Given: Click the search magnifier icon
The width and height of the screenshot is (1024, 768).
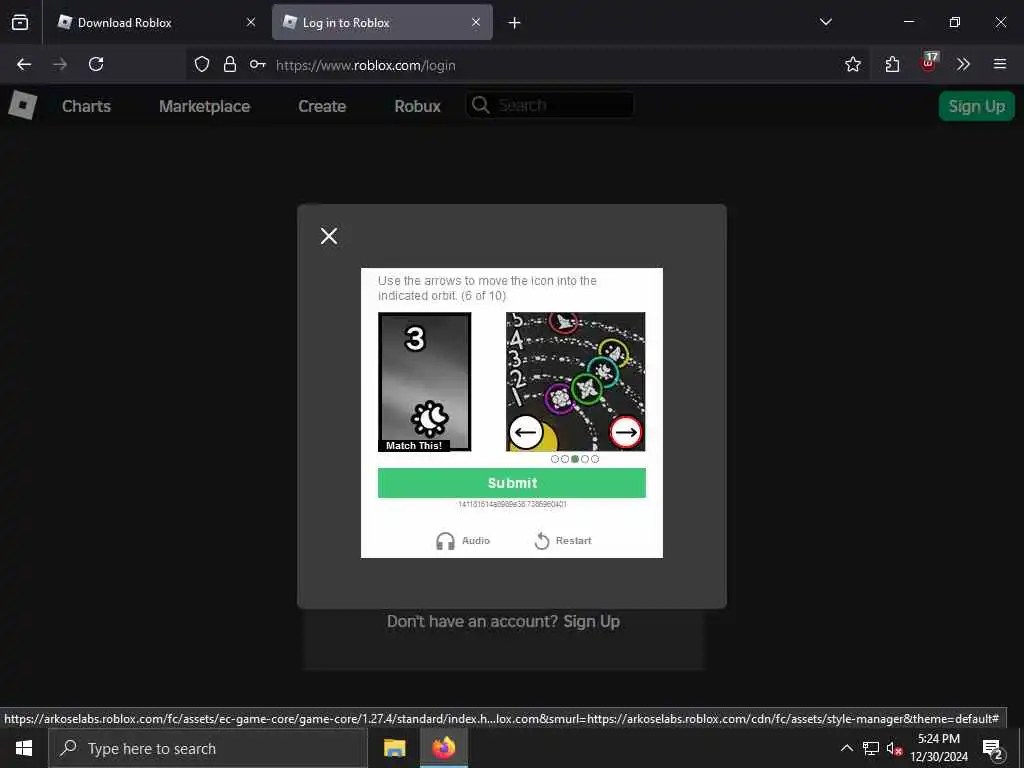Looking at the screenshot, I should (x=481, y=105).
